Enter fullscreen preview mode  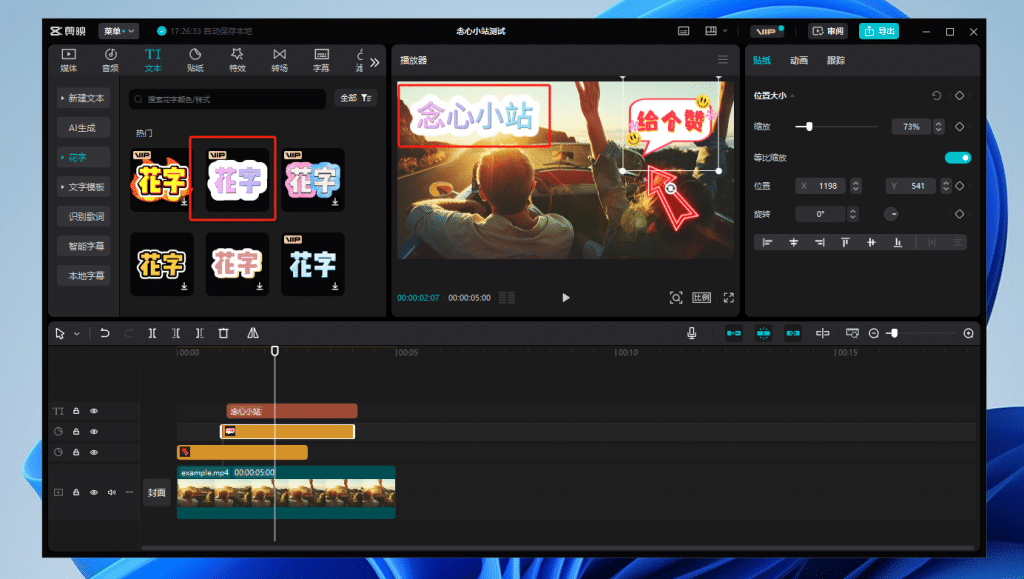point(729,298)
